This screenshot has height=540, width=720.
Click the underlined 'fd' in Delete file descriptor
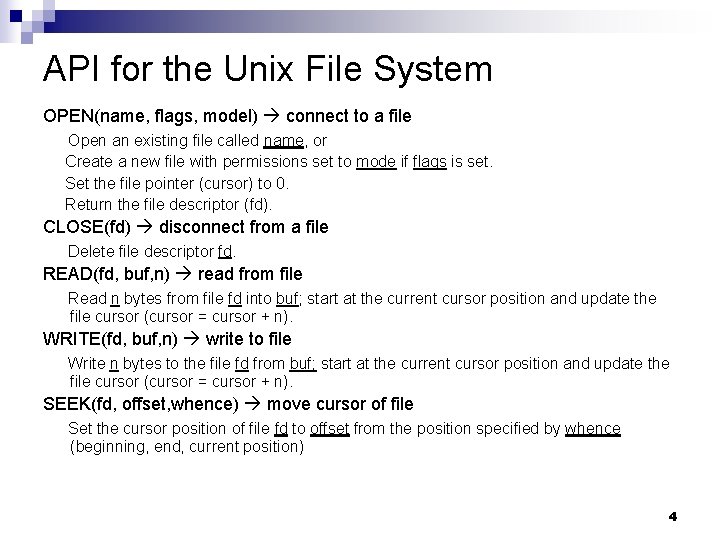(225, 252)
